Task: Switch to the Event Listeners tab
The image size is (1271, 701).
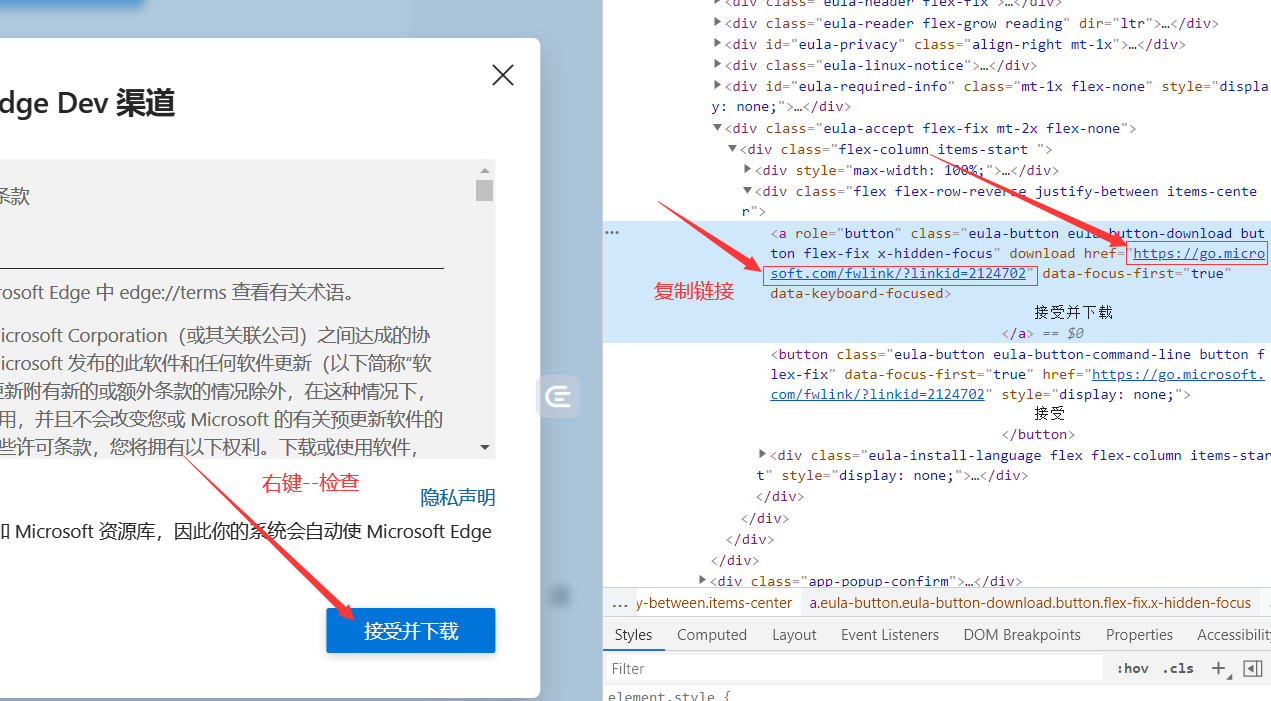Action: pyautogui.click(x=890, y=635)
